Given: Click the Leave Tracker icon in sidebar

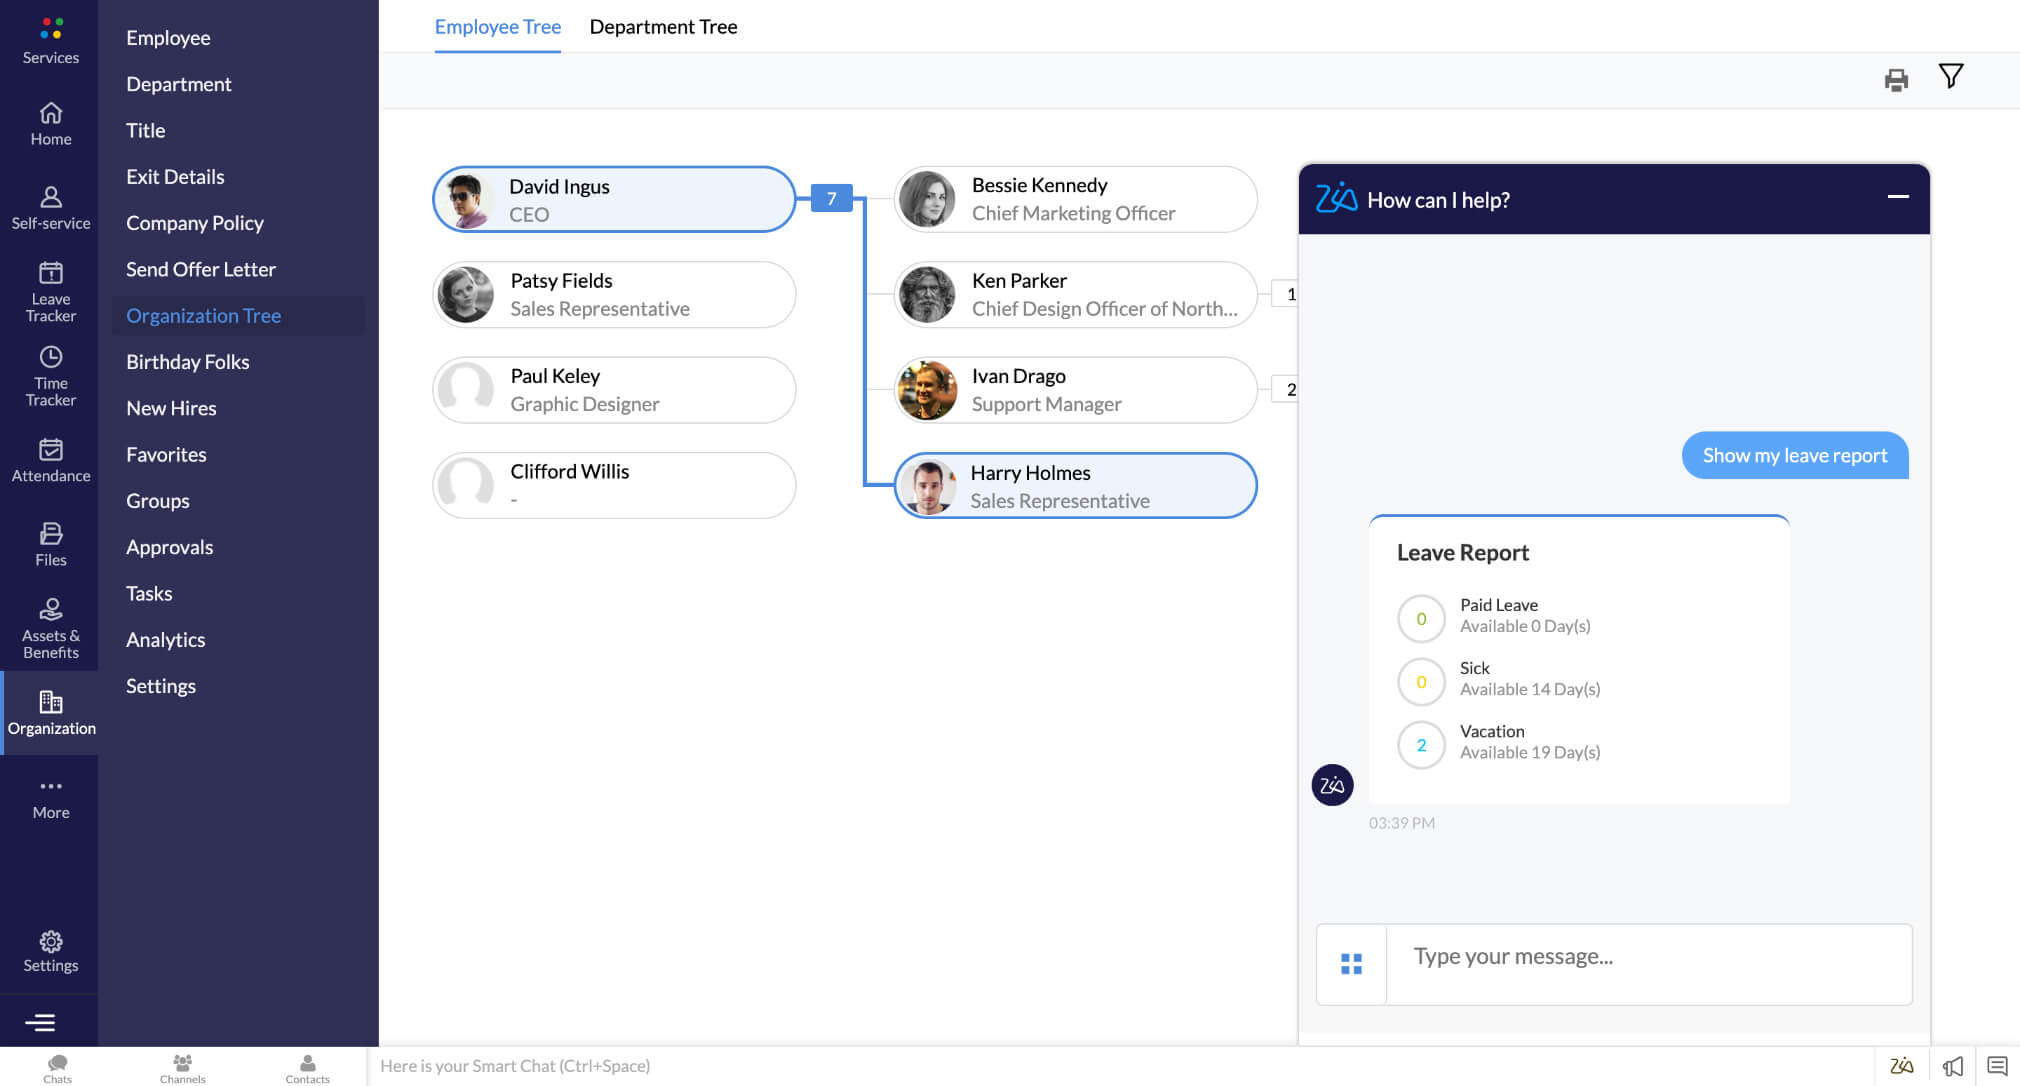Looking at the screenshot, I should [51, 292].
